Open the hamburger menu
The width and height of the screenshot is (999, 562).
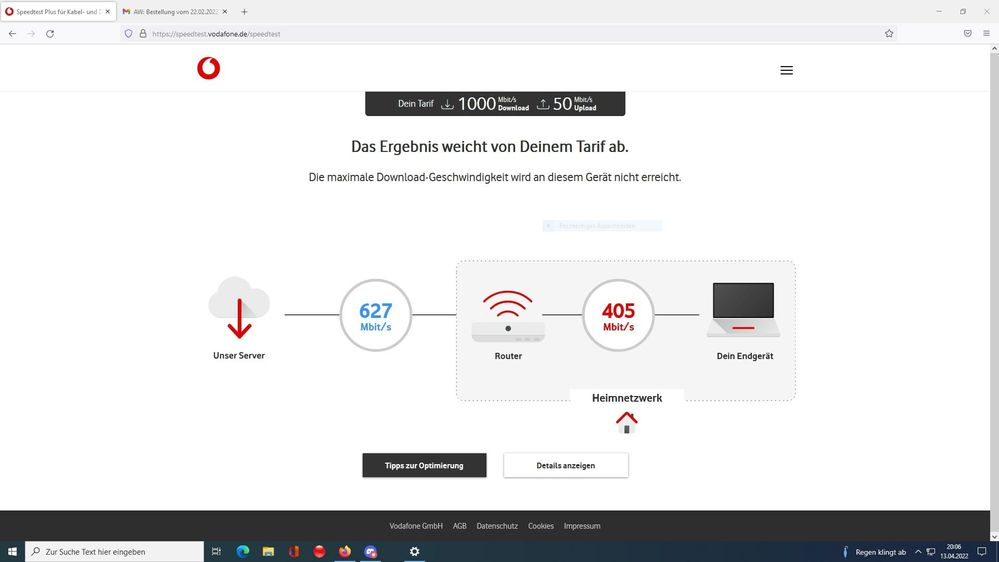click(786, 70)
